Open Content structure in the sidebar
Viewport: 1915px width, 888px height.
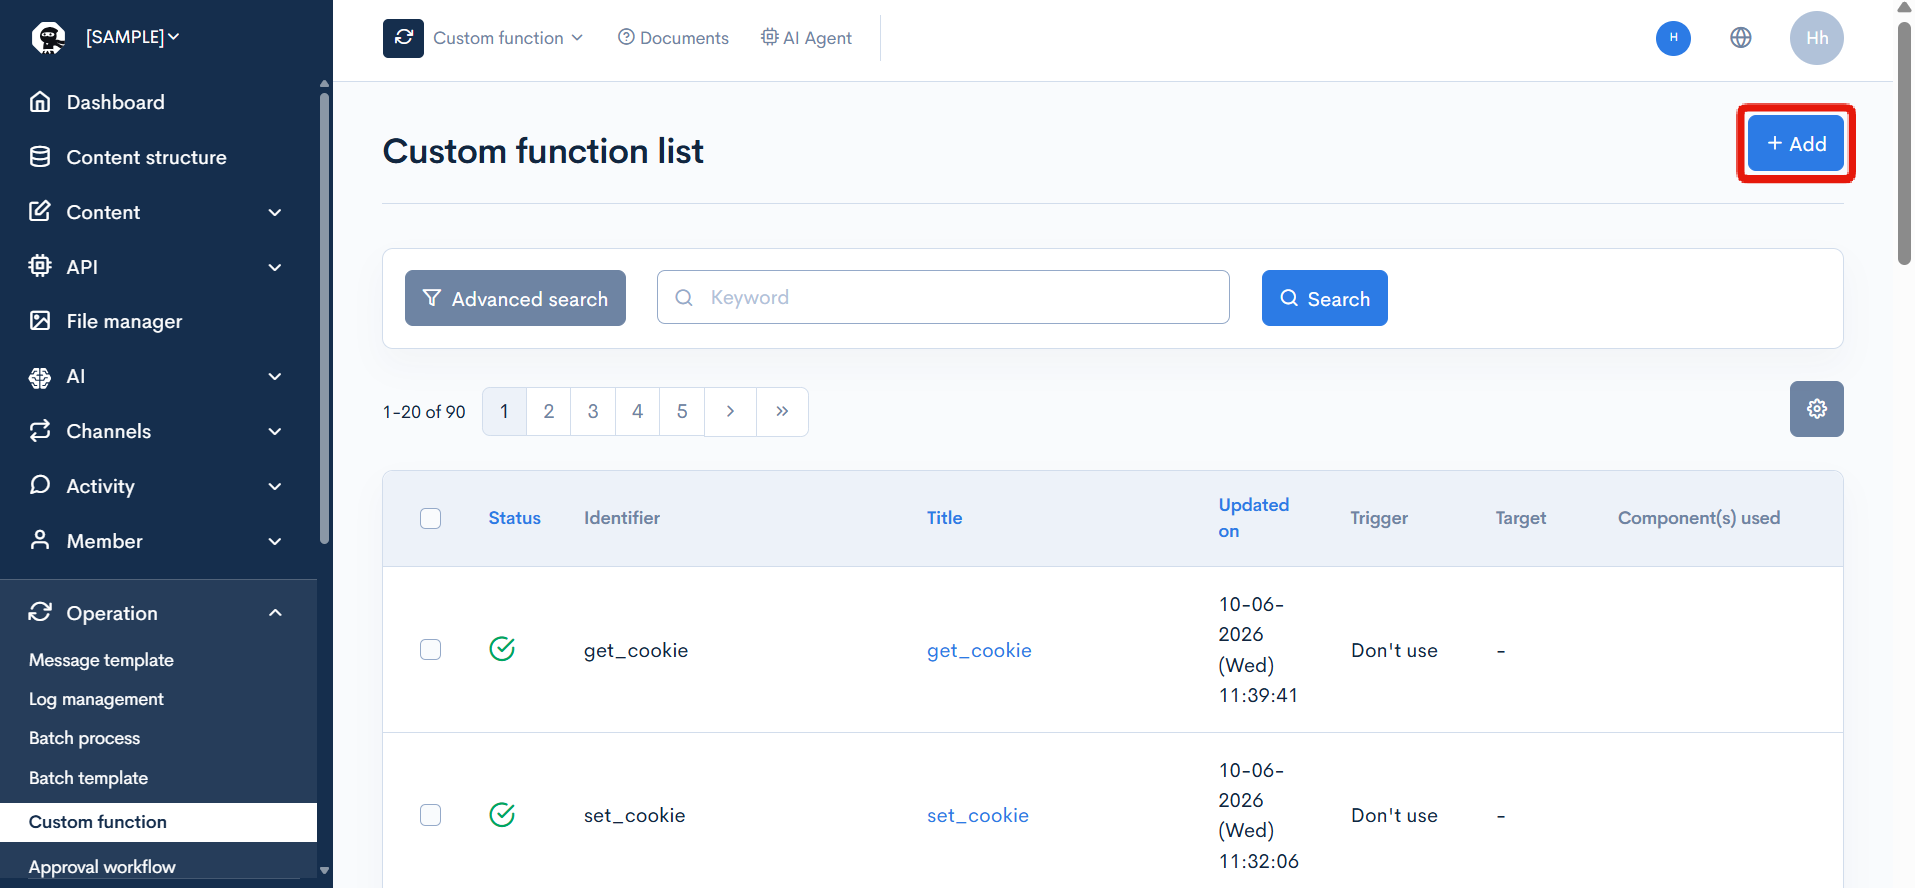point(146,157)
